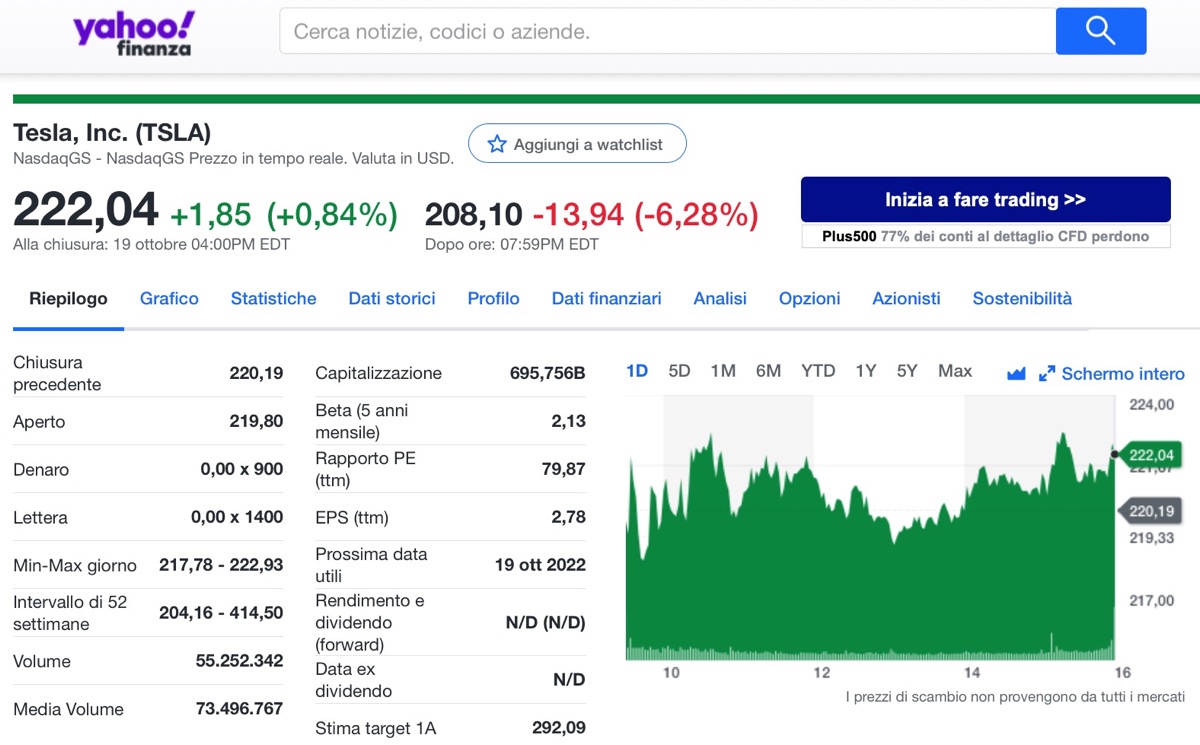Select the area chart type icon

point(1016,372)
